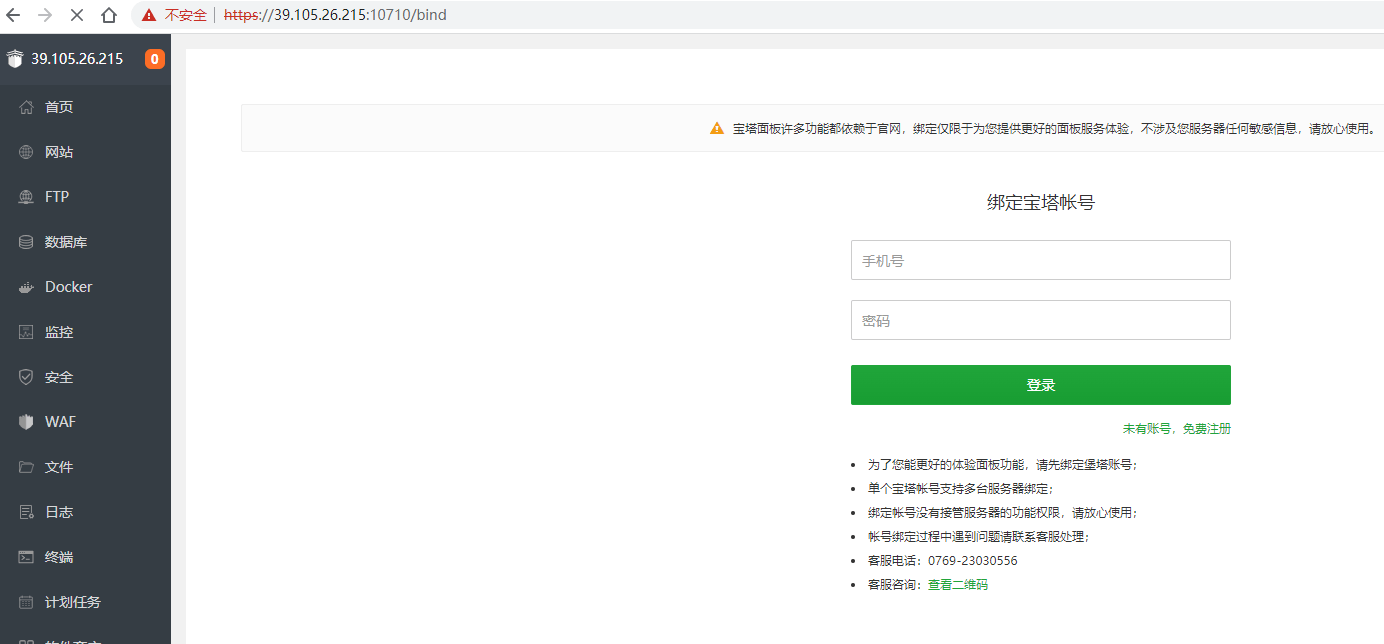
Task: Click the FTP globe icon in sidebar
Action: [27, 197]
